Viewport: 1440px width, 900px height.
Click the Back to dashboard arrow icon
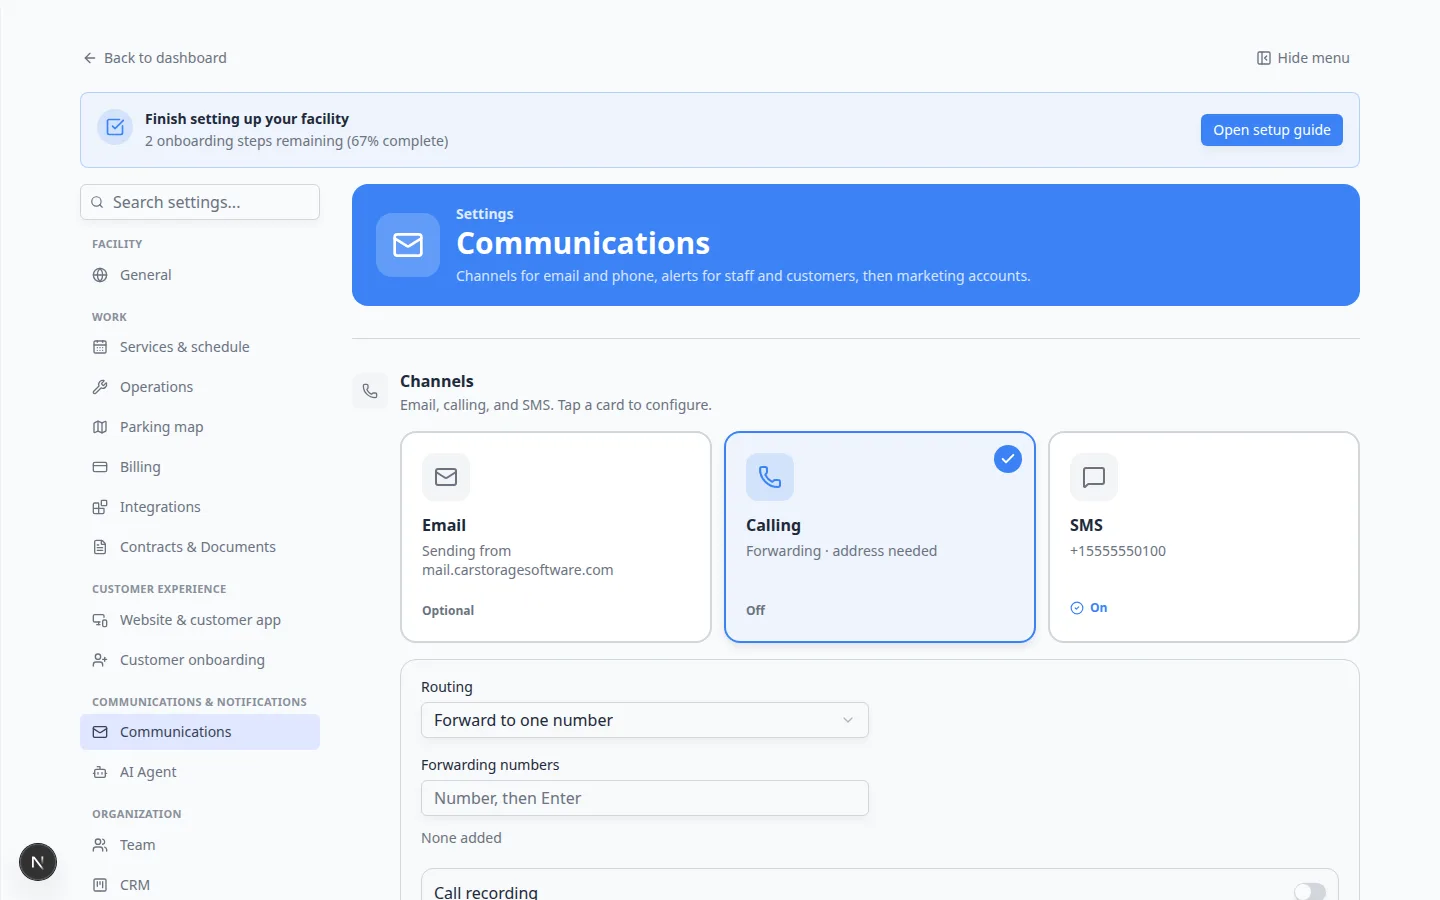(x=90, y=58)
